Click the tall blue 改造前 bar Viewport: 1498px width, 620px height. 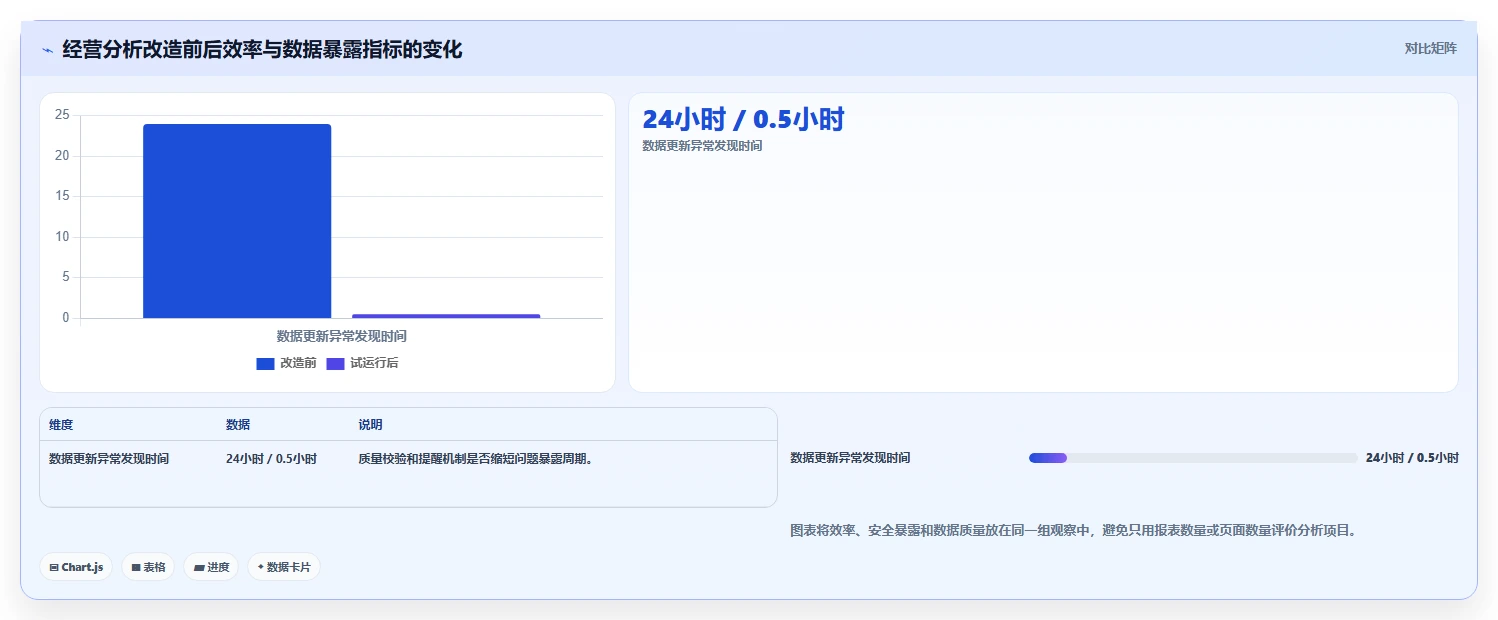click(237, 221)
